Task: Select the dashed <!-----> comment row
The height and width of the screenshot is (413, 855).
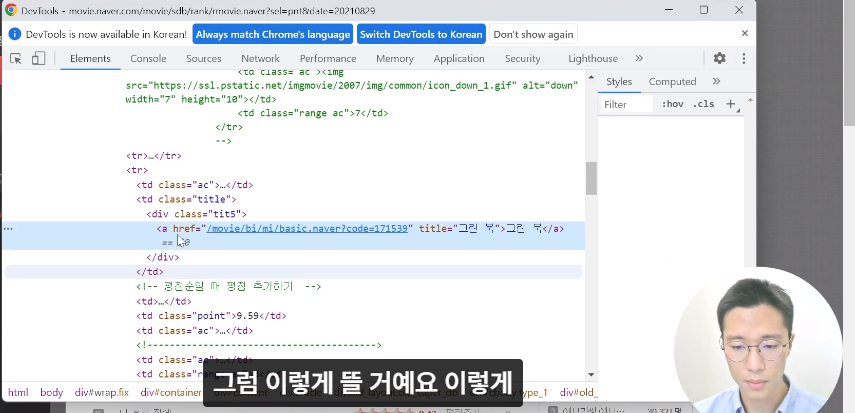Action: click(x=259, y=345)
